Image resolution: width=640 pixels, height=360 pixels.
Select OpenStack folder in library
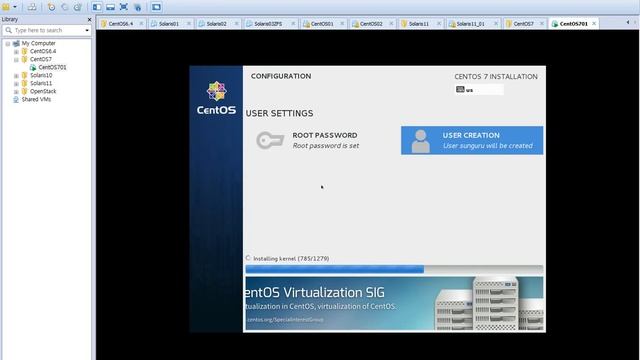(43, 91)
